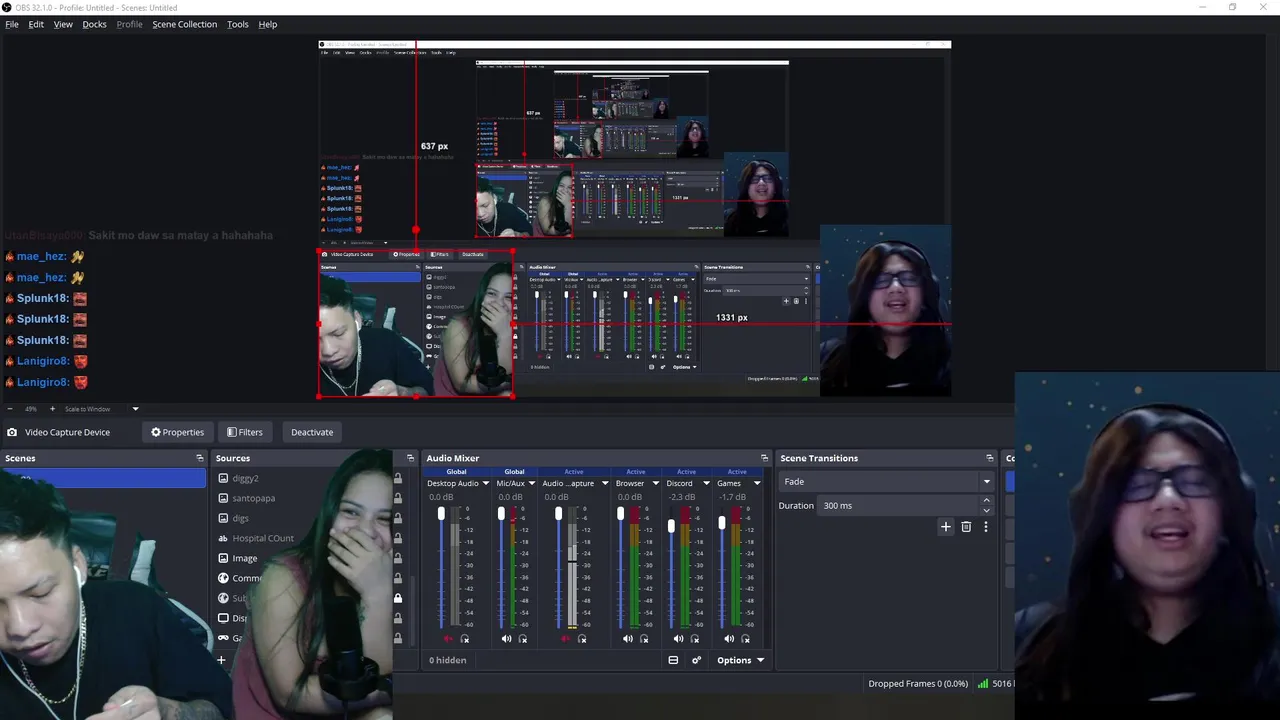The width and height of the screenshot is (1280, 720).
Task: Toggle lock on digs source
Action: pos(398,518)
